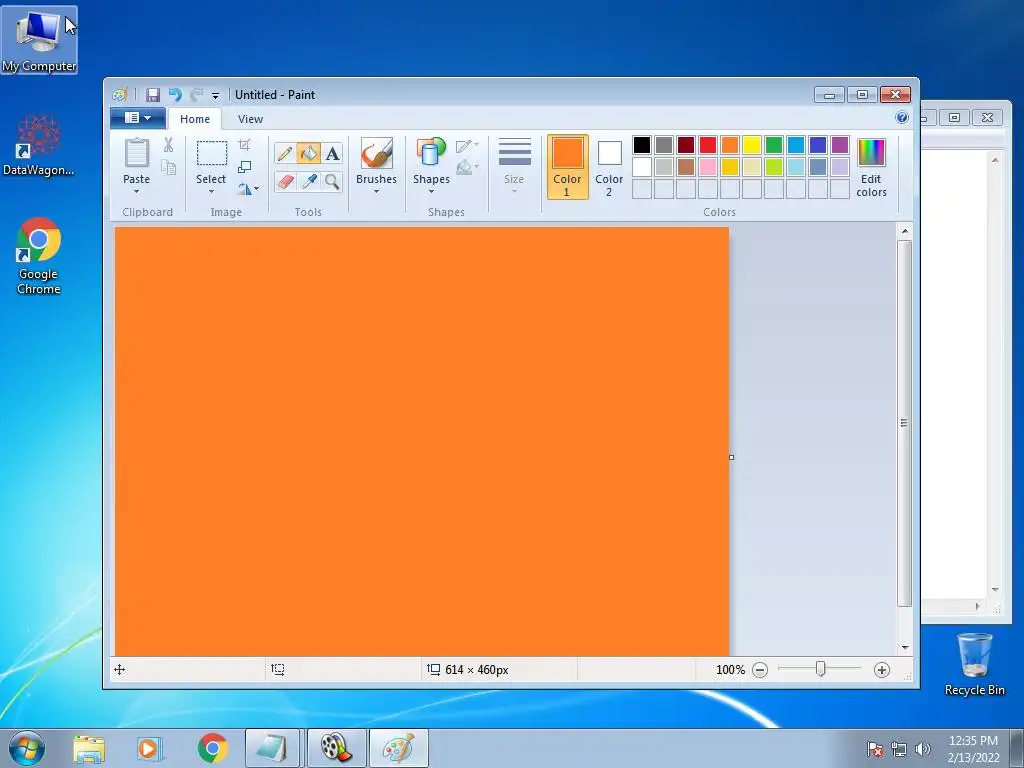1024x768 pixels.
Task: Select the Eraser tool
Action: tap(285, 181)
